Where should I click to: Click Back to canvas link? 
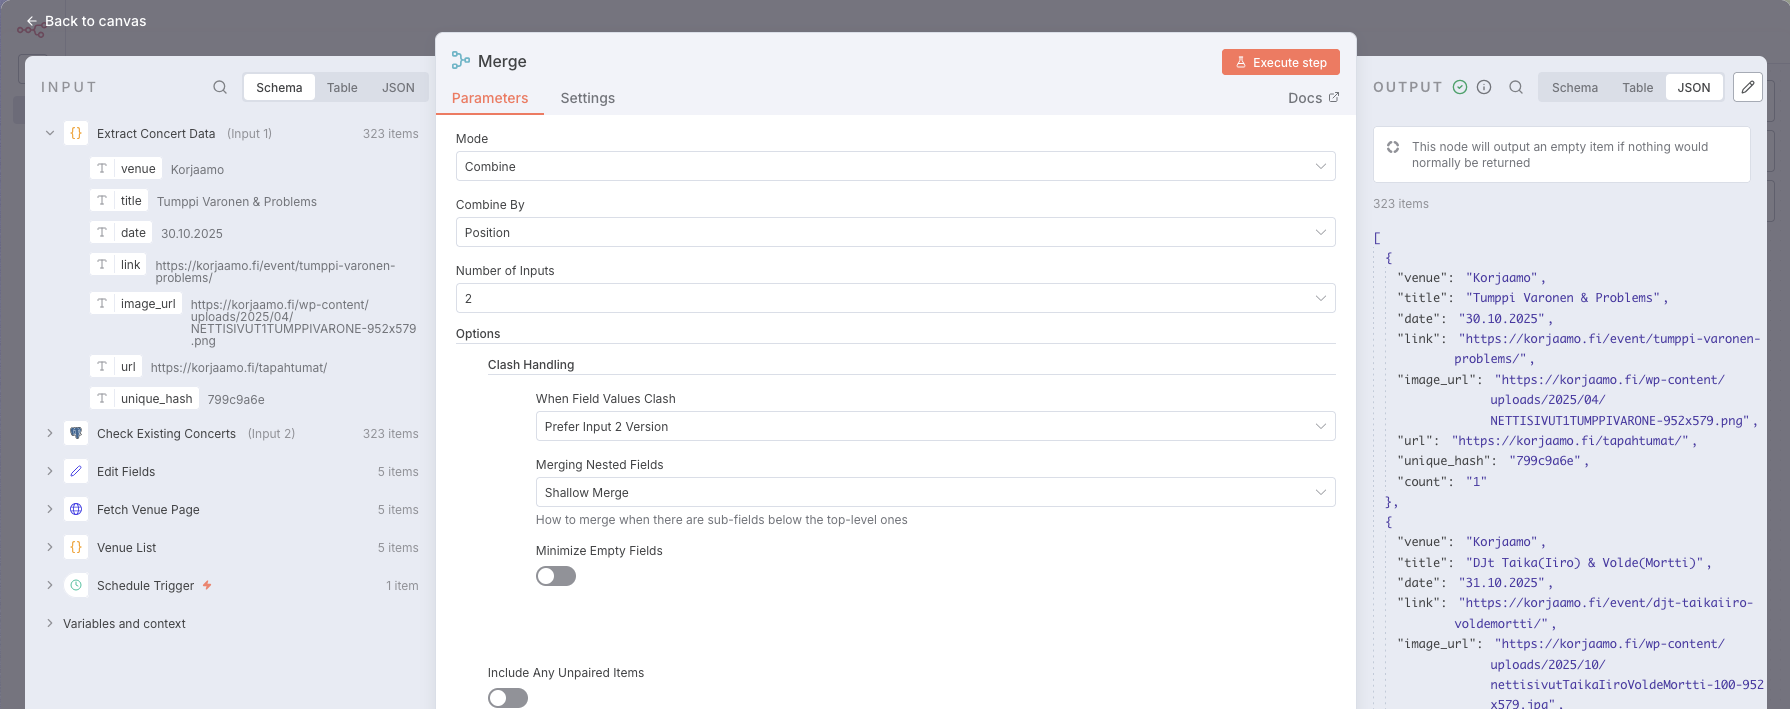86,21
